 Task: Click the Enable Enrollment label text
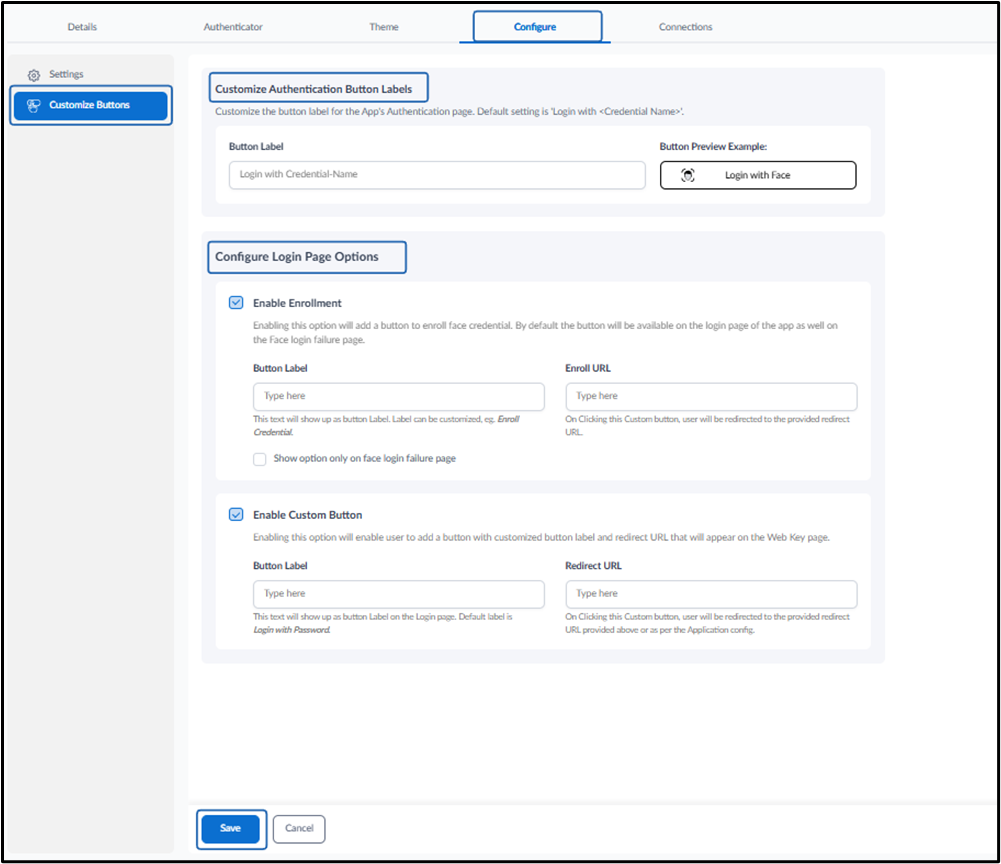(x=297, y=303)
